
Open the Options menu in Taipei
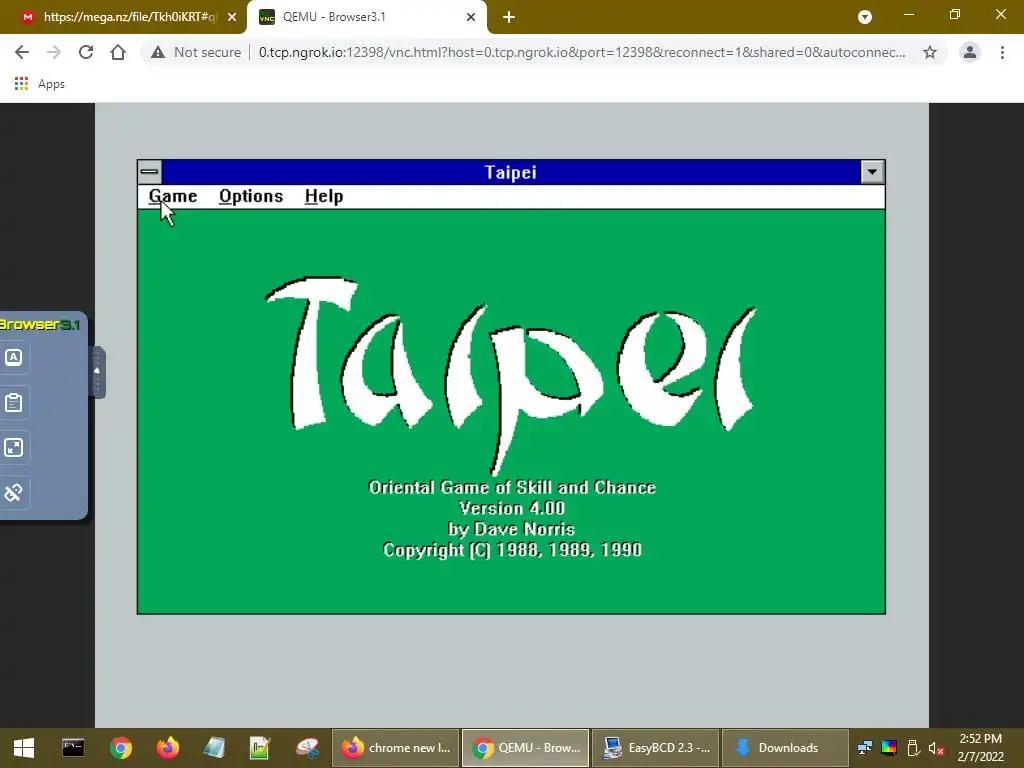(251, 196)
